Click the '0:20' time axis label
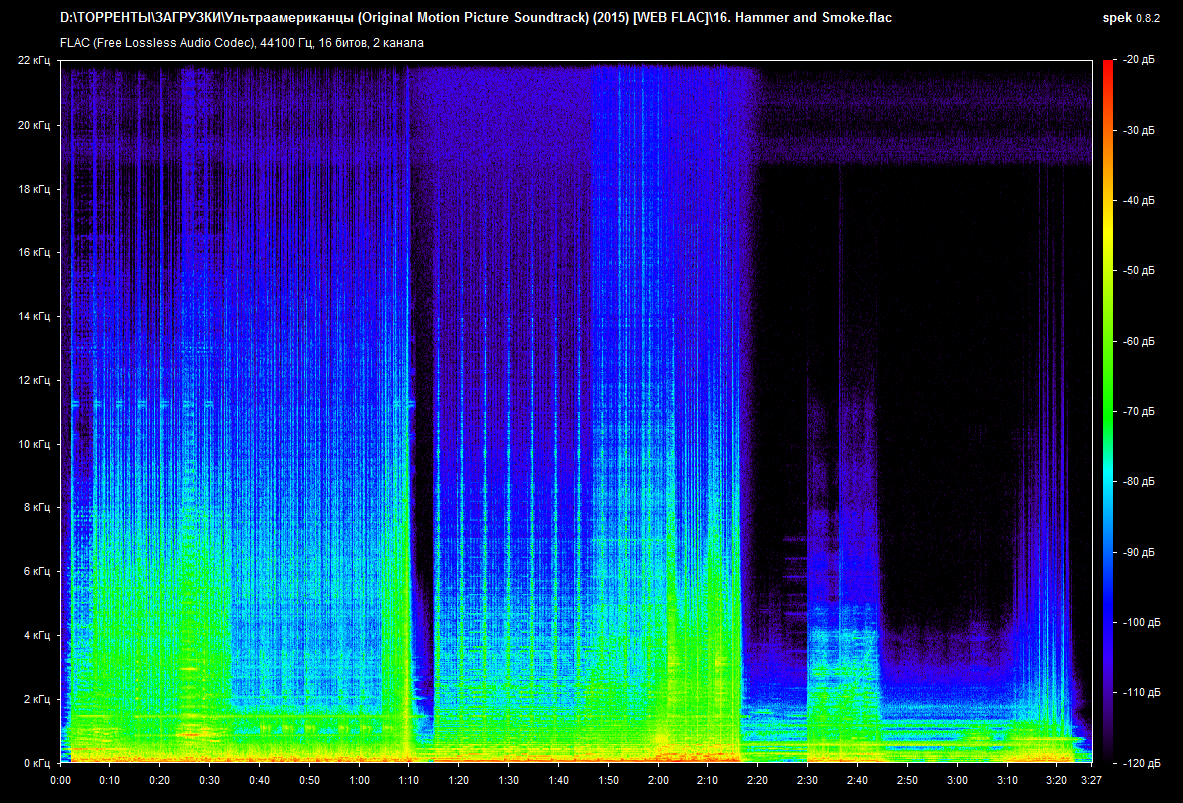 tap(160, 780)
